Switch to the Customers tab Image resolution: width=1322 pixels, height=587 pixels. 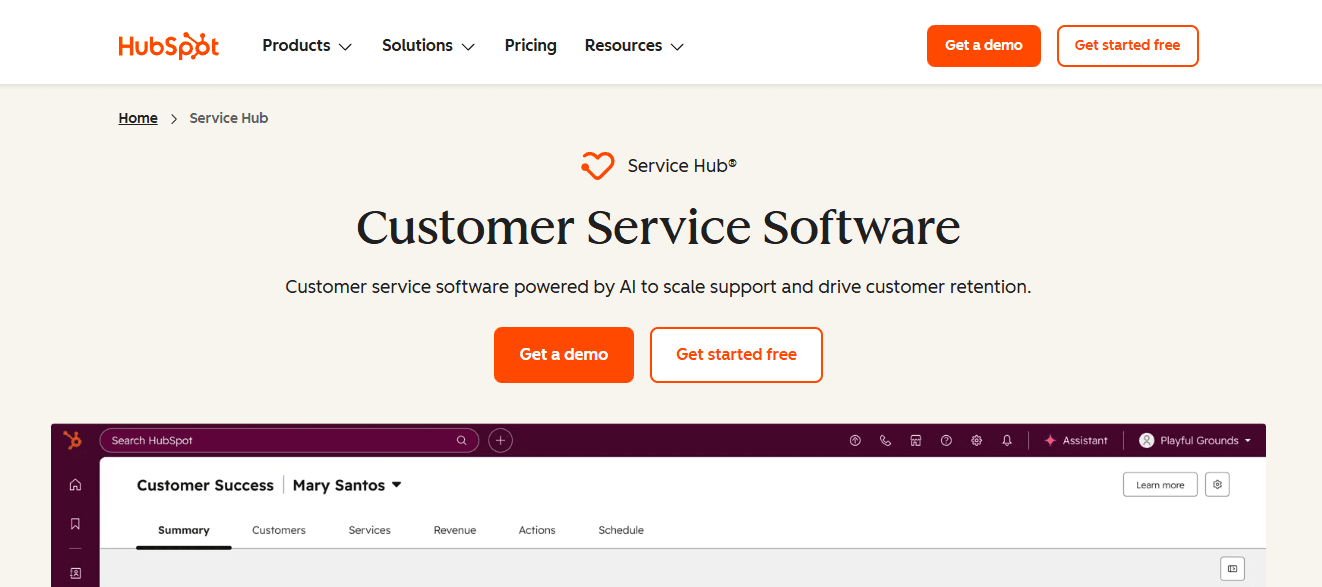coord(279,530)
